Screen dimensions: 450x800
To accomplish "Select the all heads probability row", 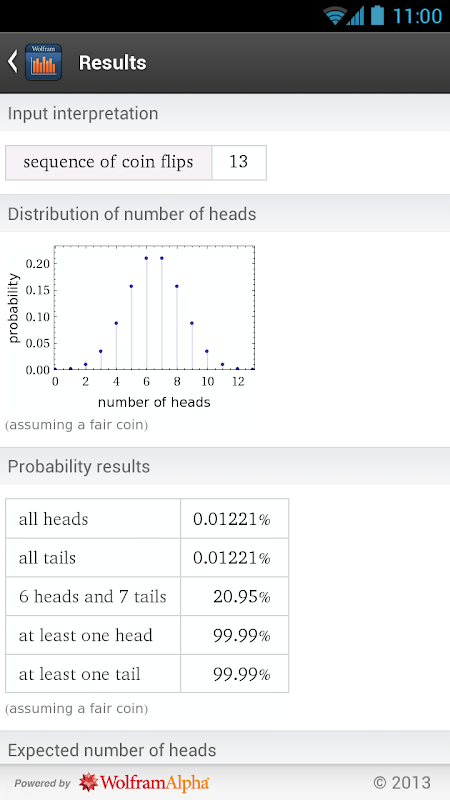I will tap(147, 518).
